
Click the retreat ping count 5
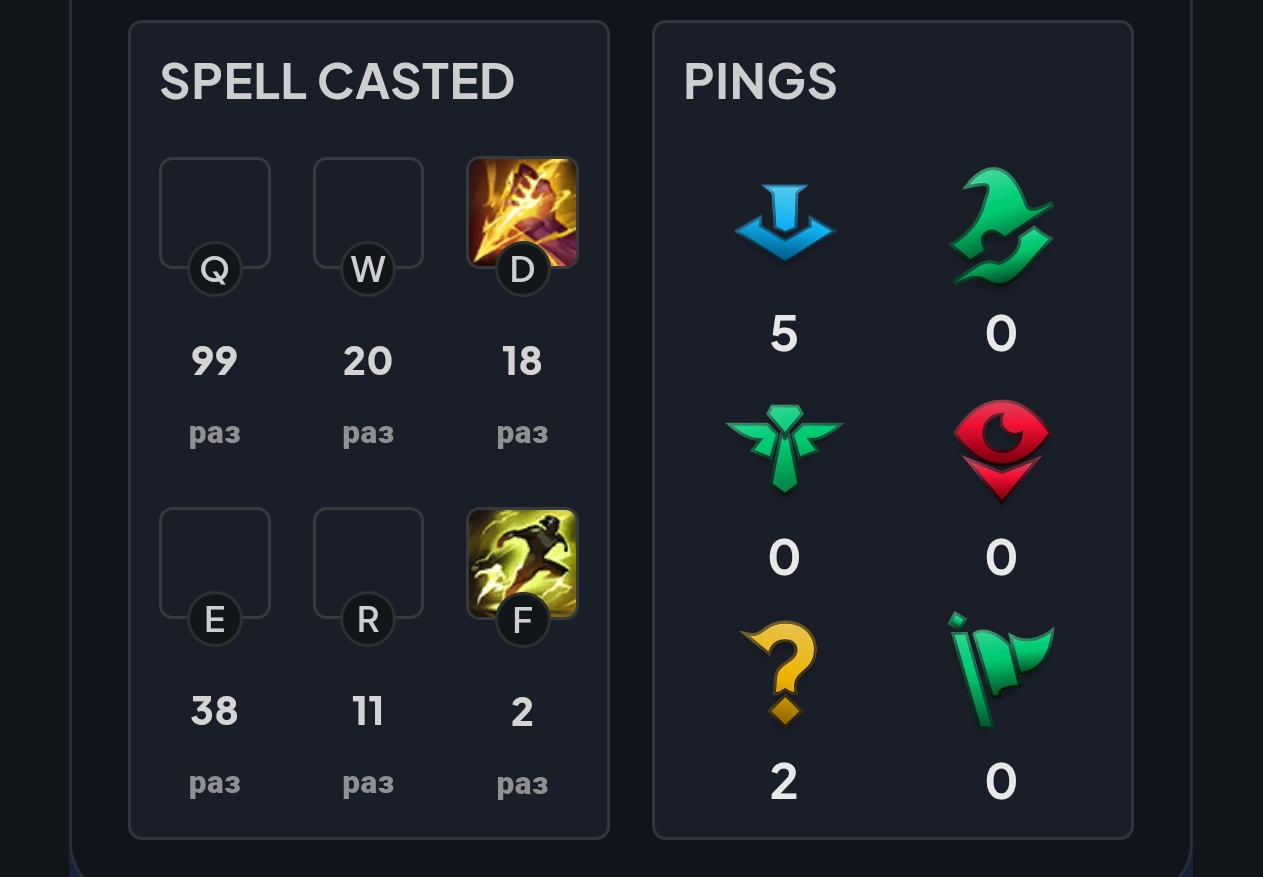tap(784, 333)
